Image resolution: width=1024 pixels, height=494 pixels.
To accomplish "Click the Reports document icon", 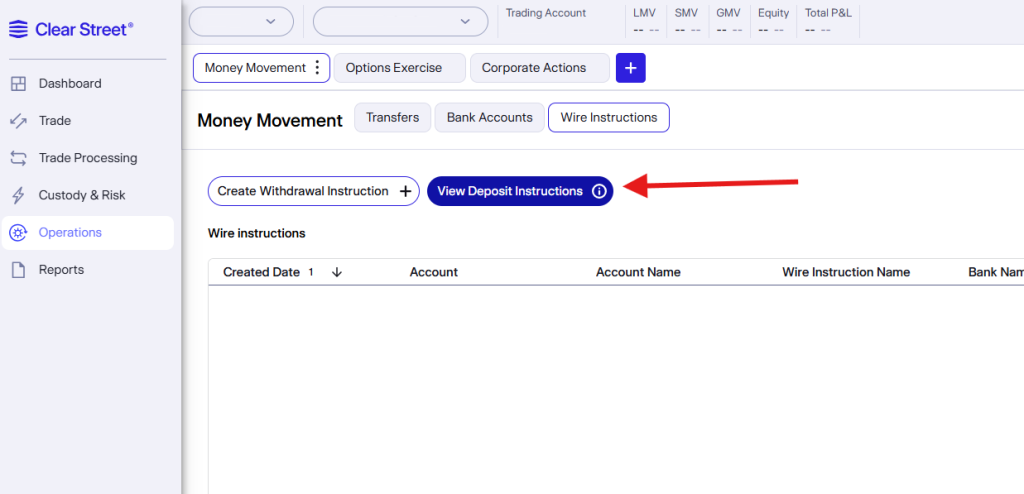I will 18,270.
